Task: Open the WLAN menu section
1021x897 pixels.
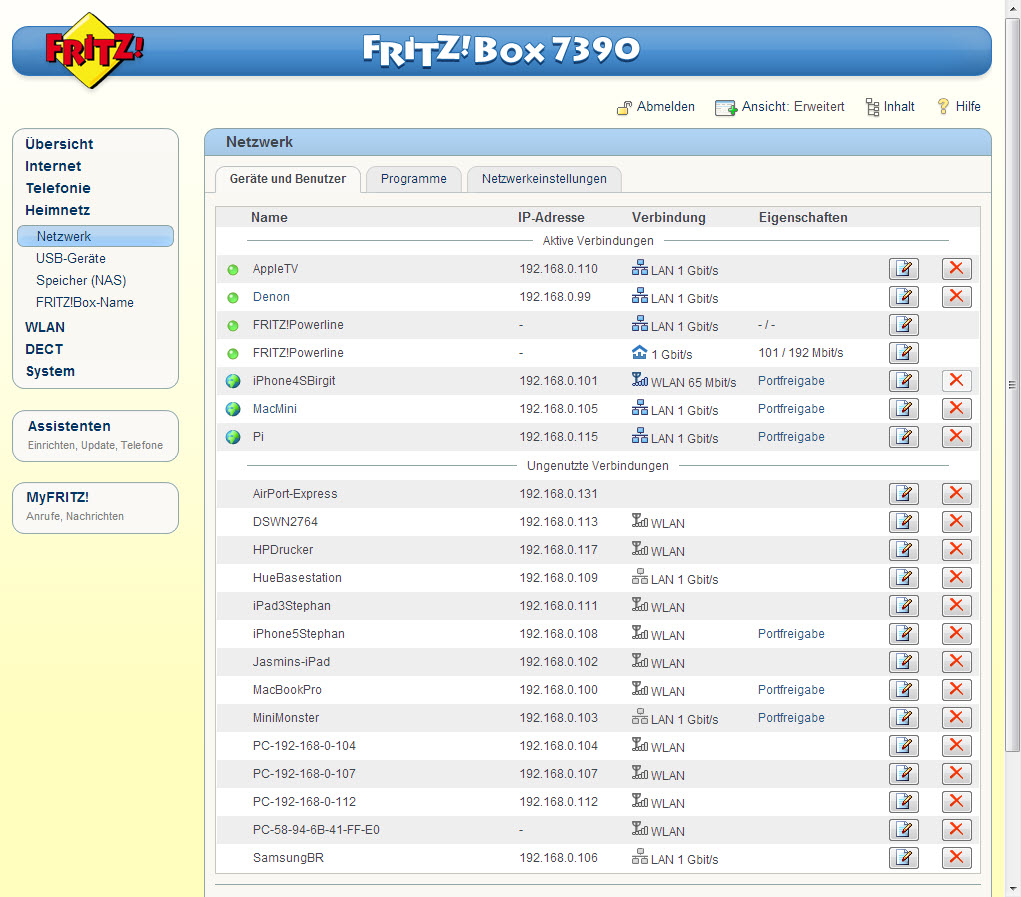Action: tap(45, 327)
